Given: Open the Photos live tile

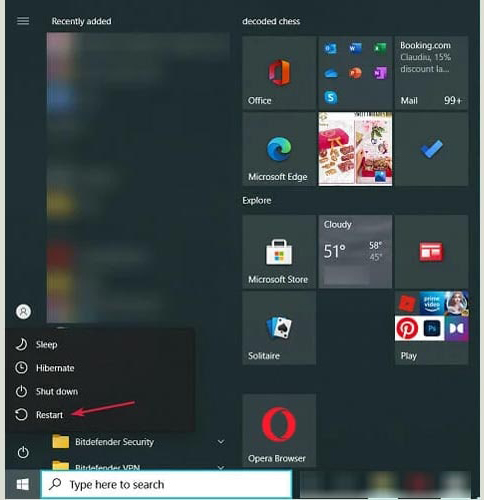Looking at the screenshot, I should [355, 149].
